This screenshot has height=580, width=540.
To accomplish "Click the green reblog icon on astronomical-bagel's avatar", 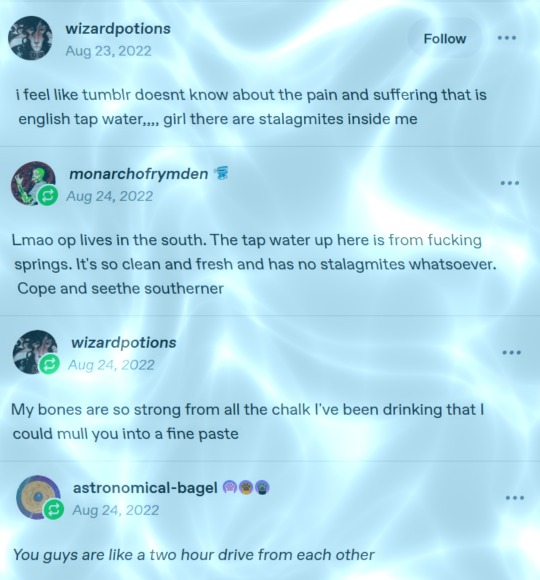I will click(x=54, y=510).
